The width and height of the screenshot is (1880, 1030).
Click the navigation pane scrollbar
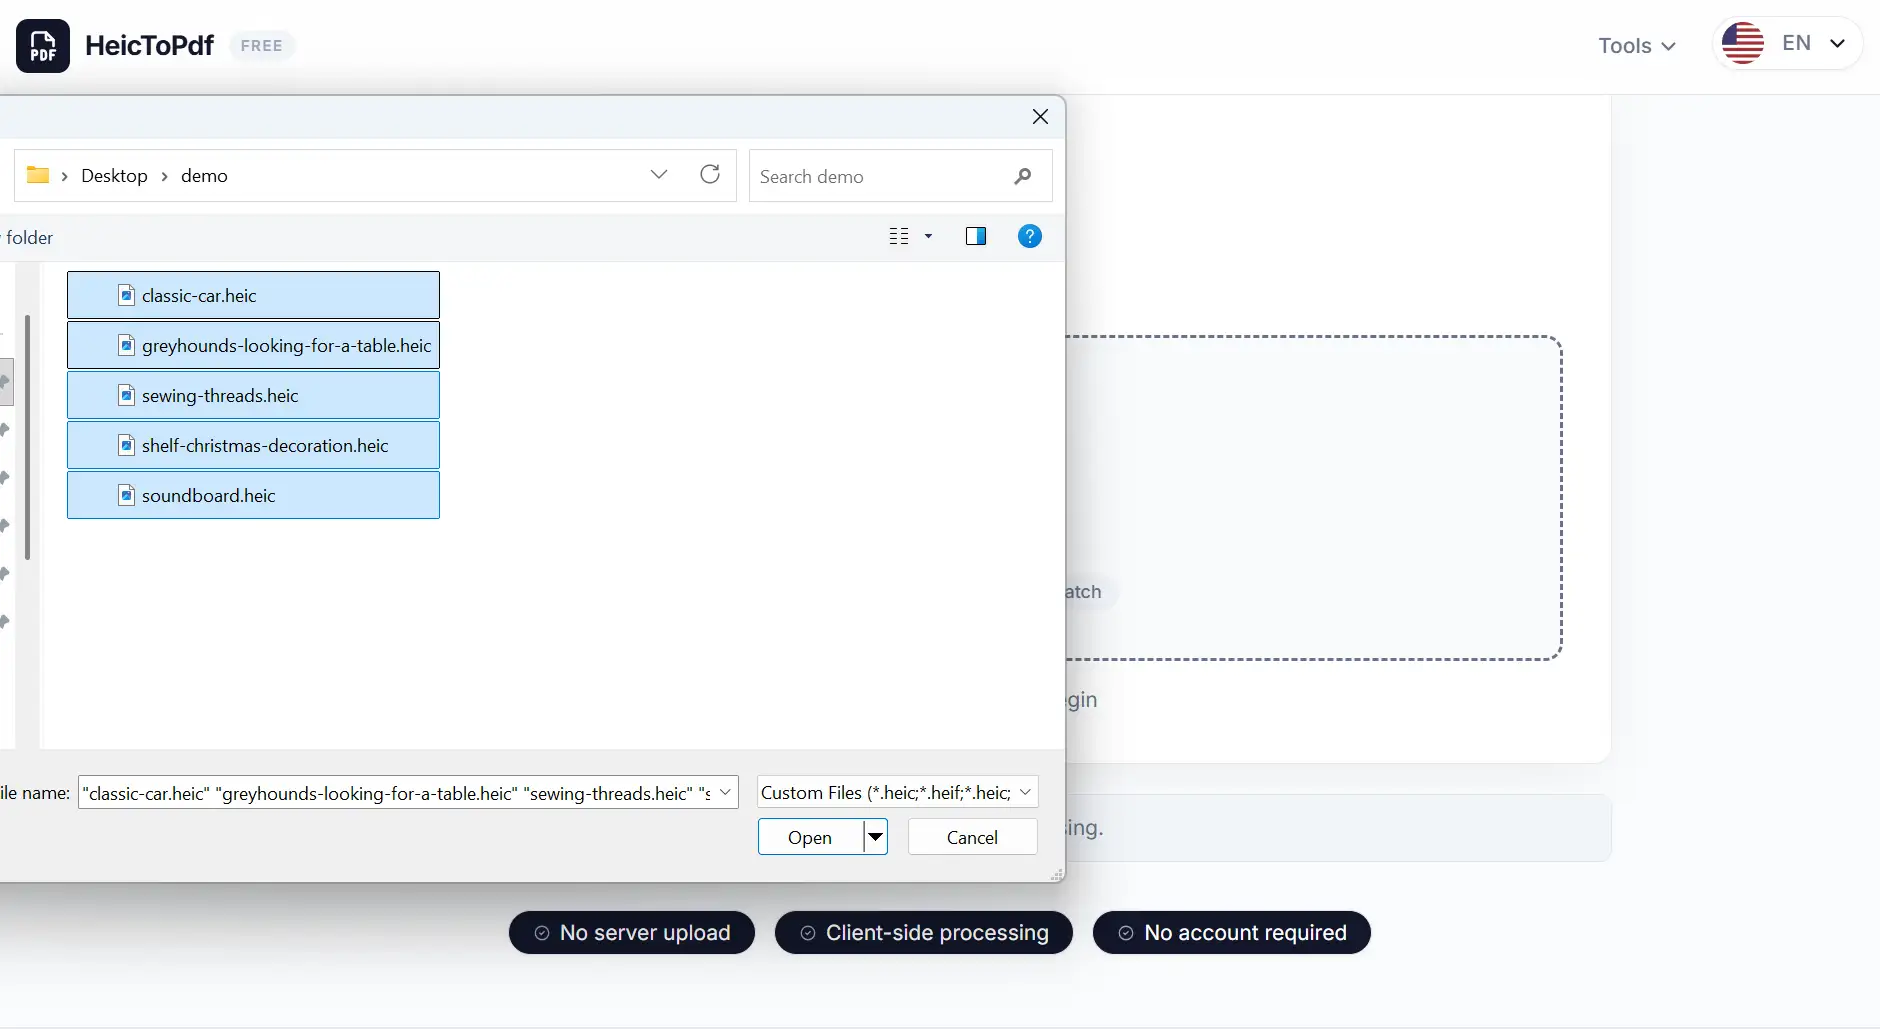[x=28, y=437]
